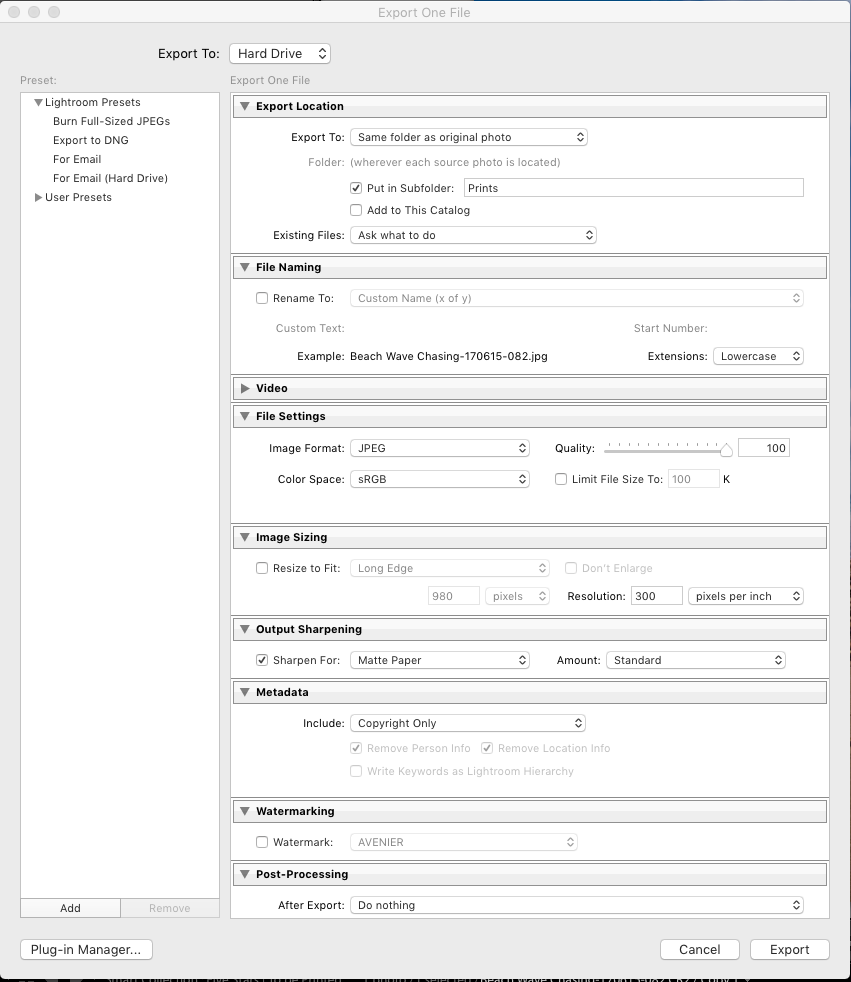Expand the User Presets tree group

38,197
